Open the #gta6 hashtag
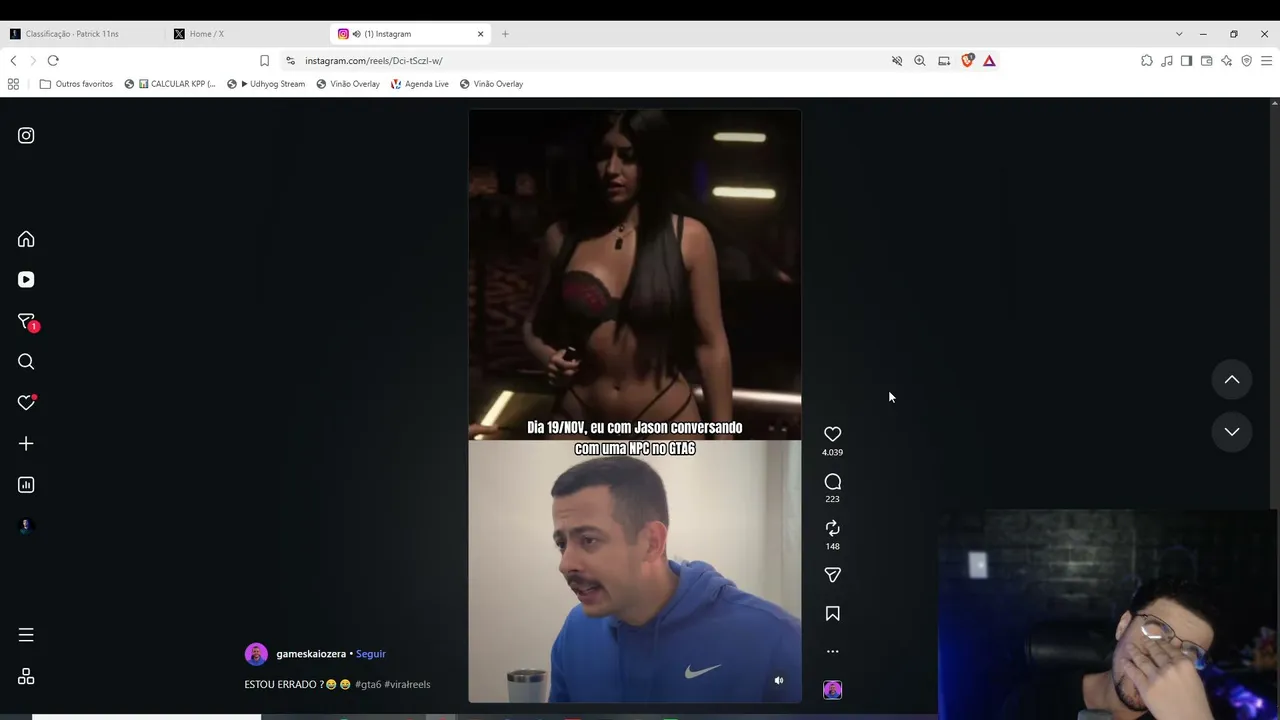 pos(368,684)
